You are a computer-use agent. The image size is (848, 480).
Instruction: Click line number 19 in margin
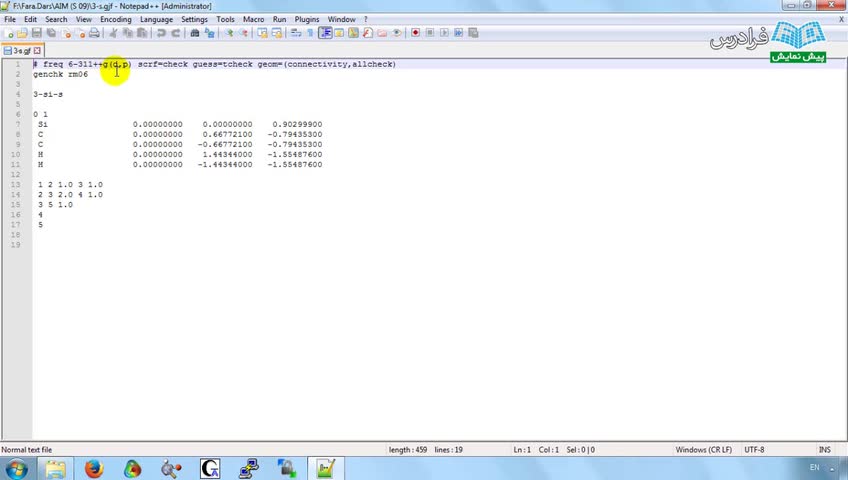(x=16, y=245)
